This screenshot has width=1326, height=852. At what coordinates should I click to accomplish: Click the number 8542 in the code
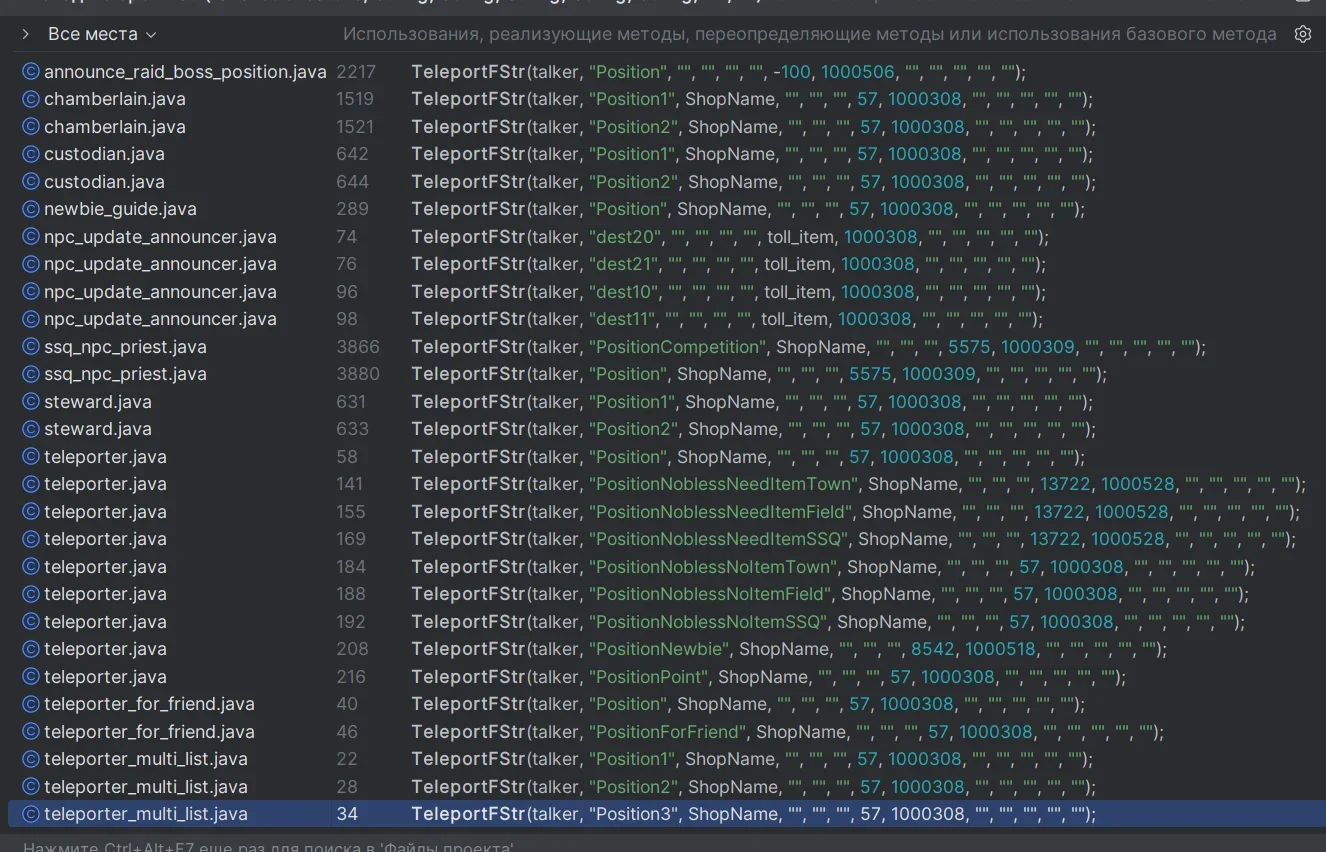(933, 649)
